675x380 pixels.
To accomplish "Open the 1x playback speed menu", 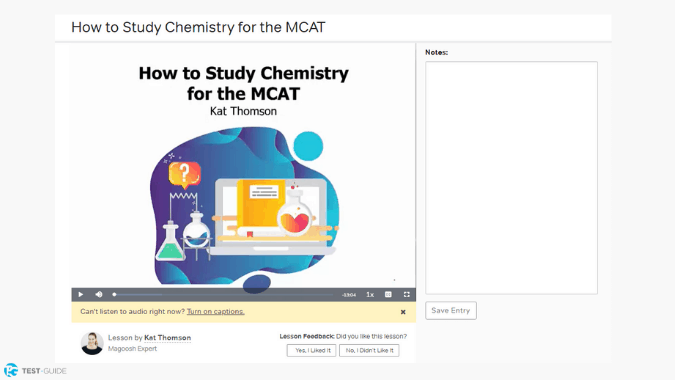I will pos(370,294).
